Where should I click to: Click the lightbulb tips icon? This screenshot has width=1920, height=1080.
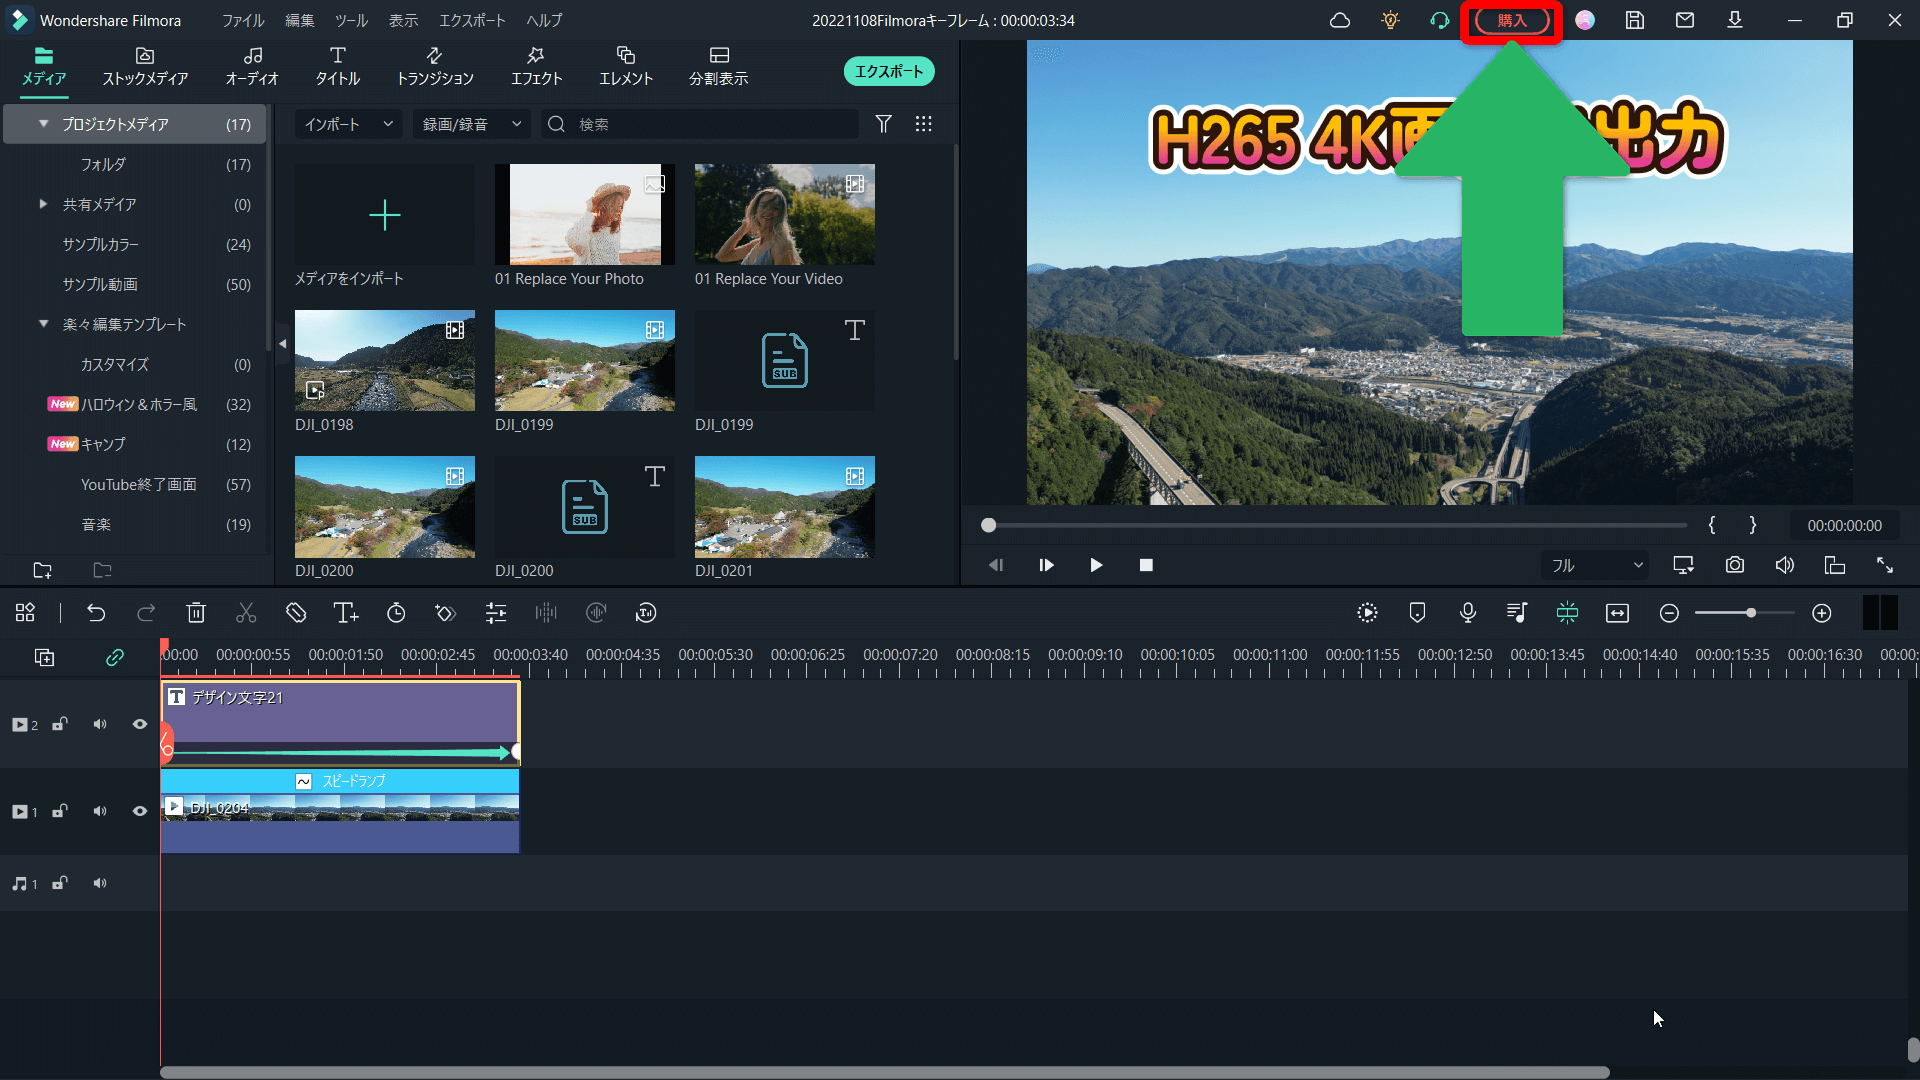[x=1390, y=20]
